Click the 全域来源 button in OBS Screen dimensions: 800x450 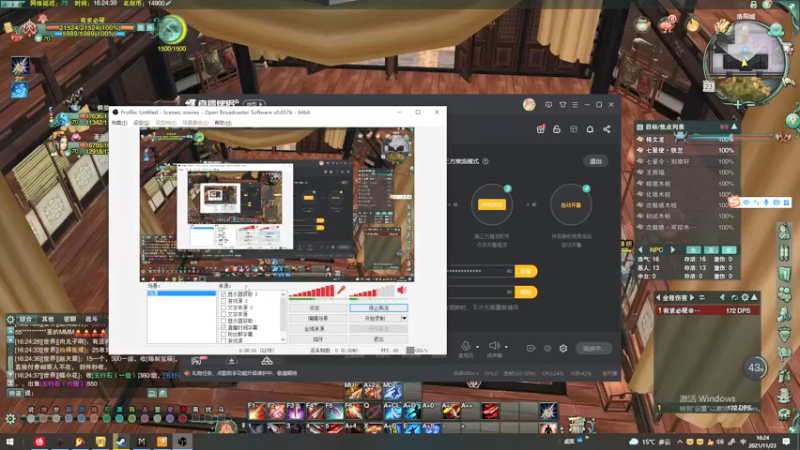click(x=318, y=329)
